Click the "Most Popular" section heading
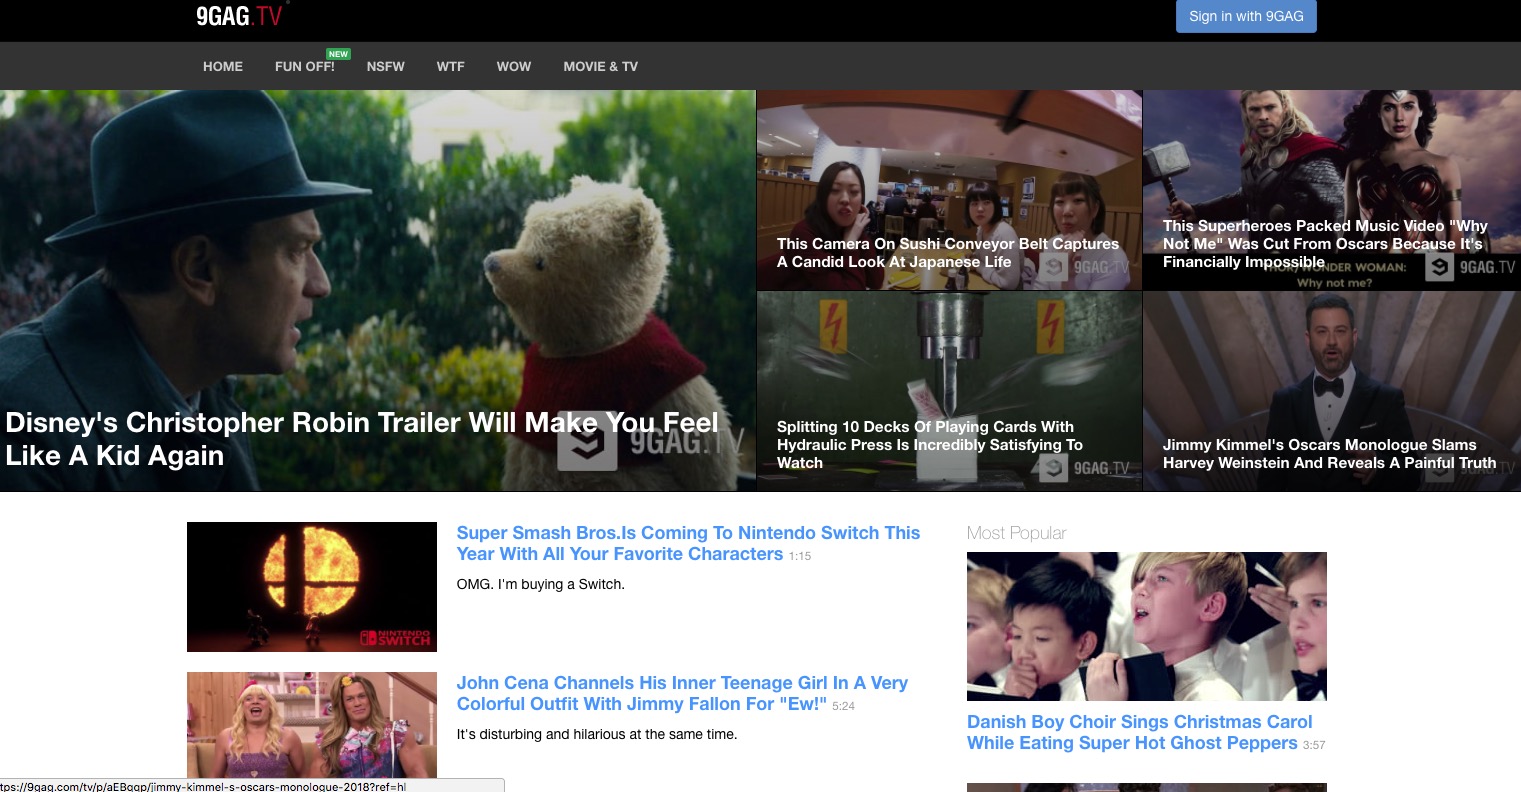The width and height of the screenshot is (1521, 792). tap(1016, 533)
